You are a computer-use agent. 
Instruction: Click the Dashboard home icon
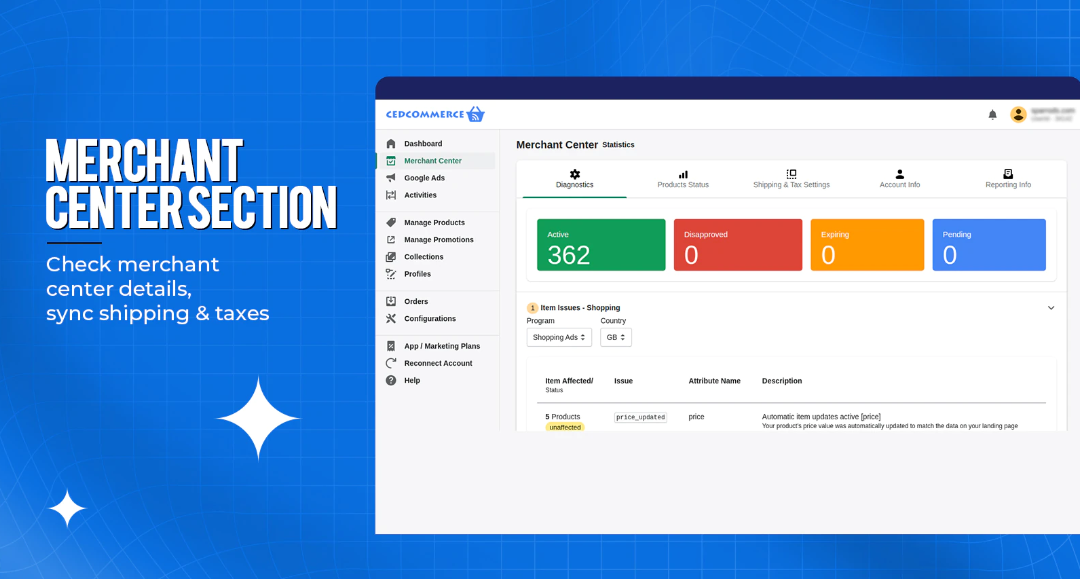tap(391, 144)
